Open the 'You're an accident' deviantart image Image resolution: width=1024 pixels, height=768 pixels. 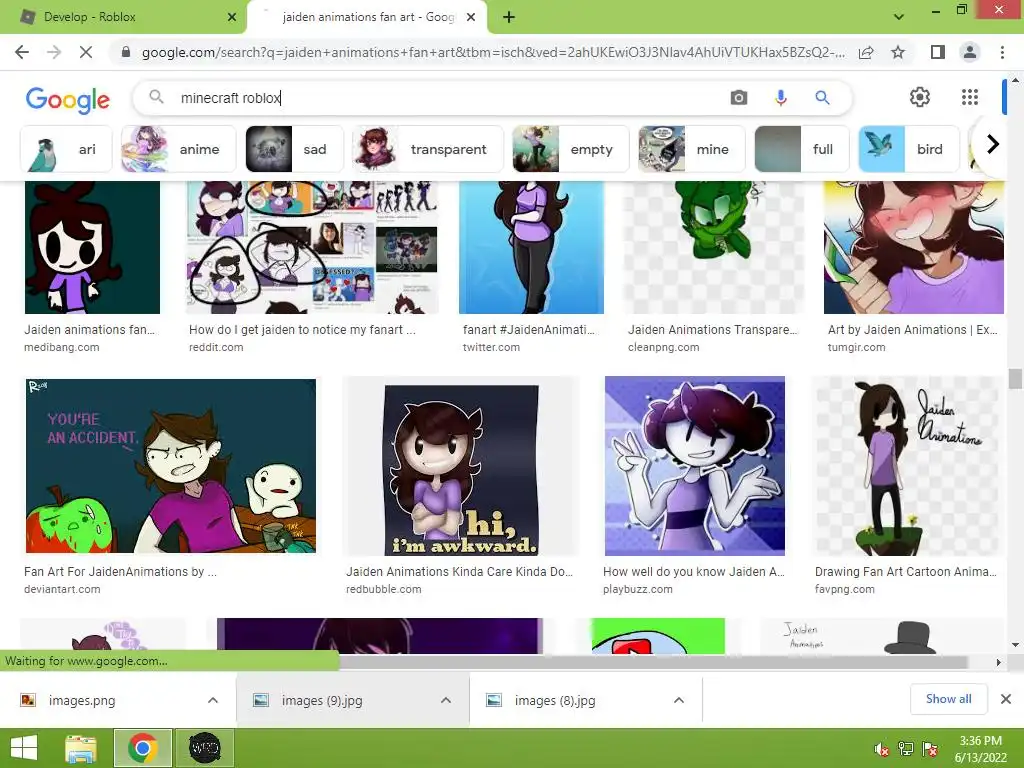coord(170,466)
